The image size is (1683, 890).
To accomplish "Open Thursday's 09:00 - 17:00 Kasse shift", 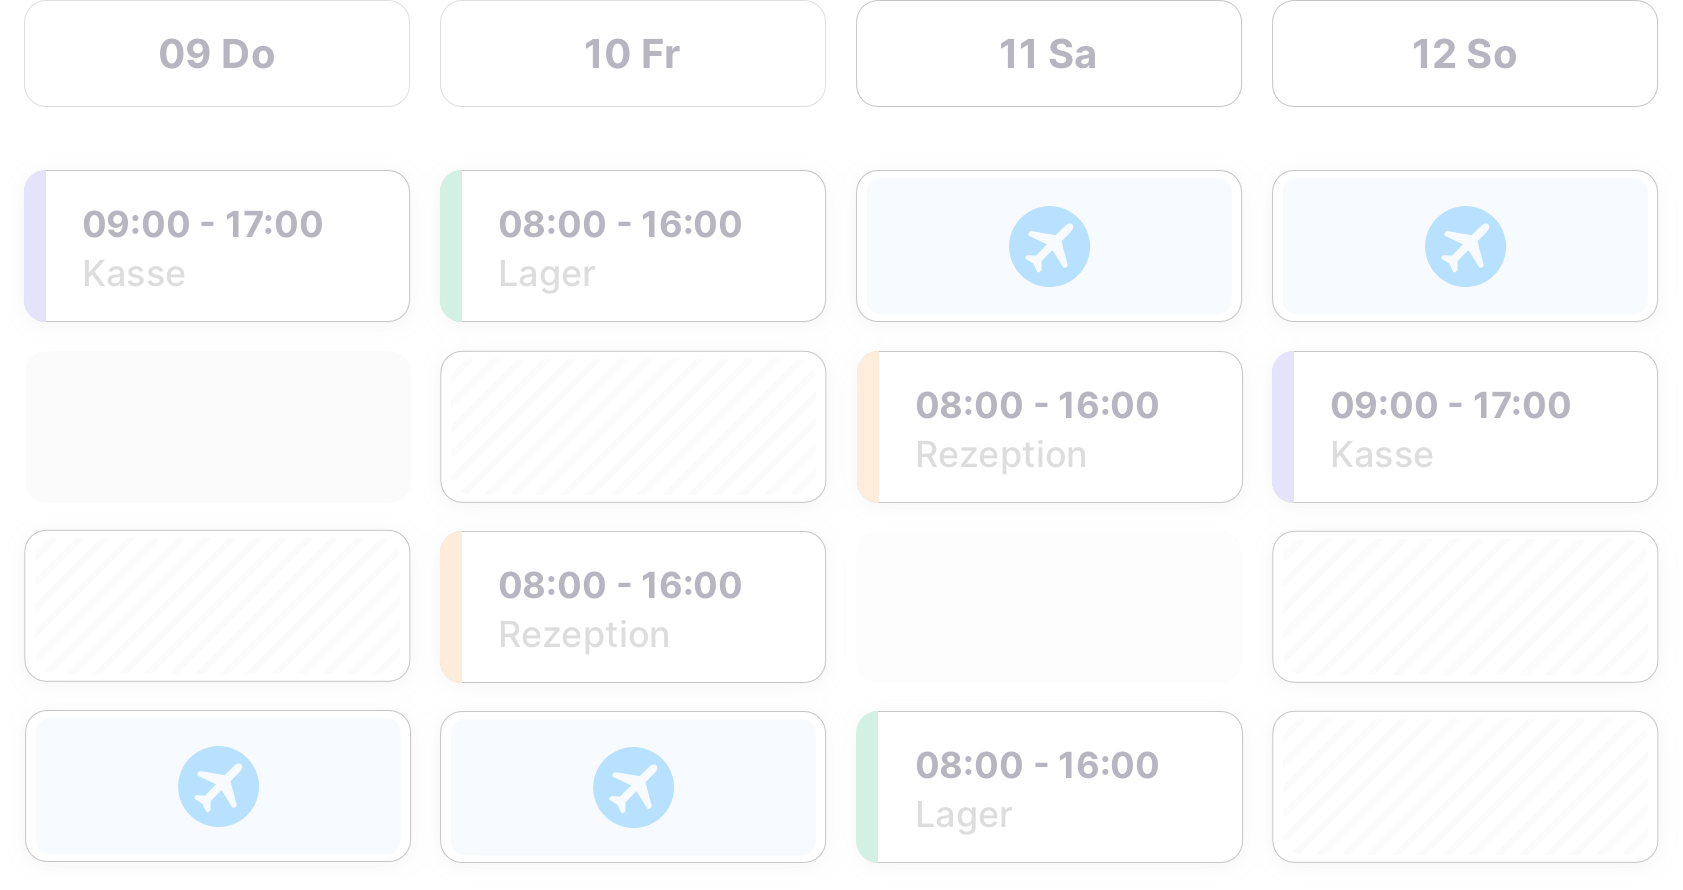I will pos(217,246).
